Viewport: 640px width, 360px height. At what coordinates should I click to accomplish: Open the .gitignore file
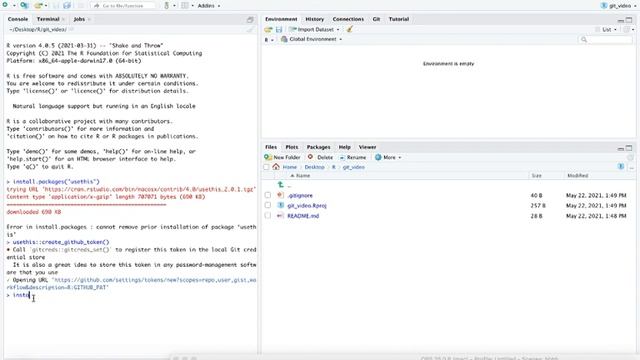pyautogui.click(x=300, y=196)
